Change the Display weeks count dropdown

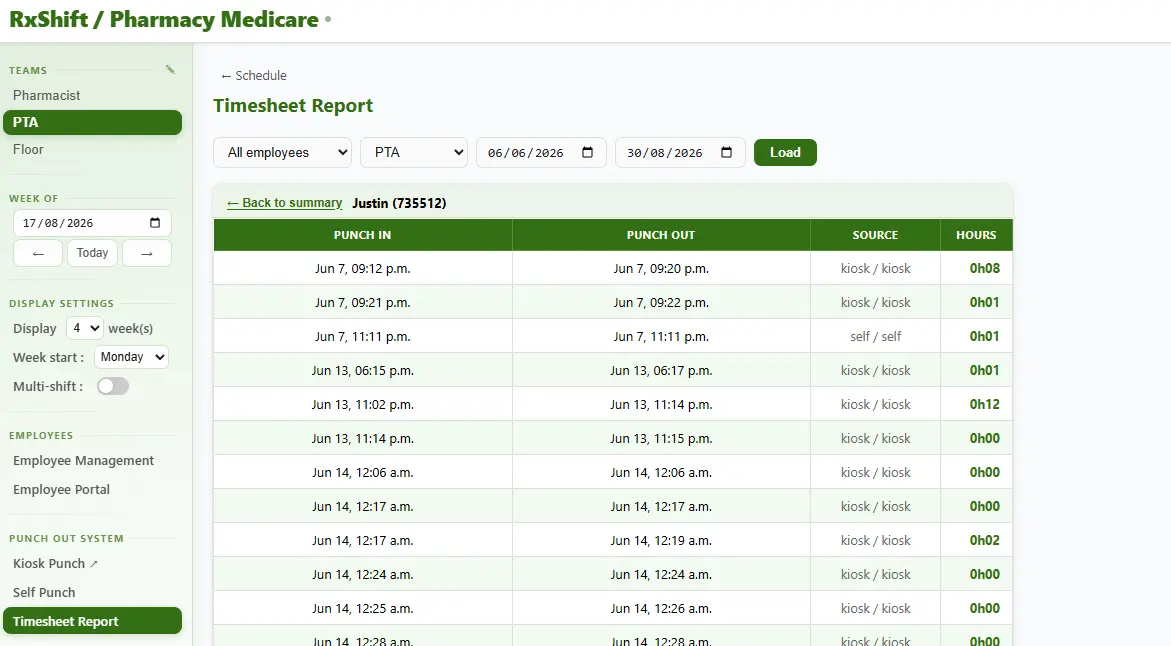[84, 328]
